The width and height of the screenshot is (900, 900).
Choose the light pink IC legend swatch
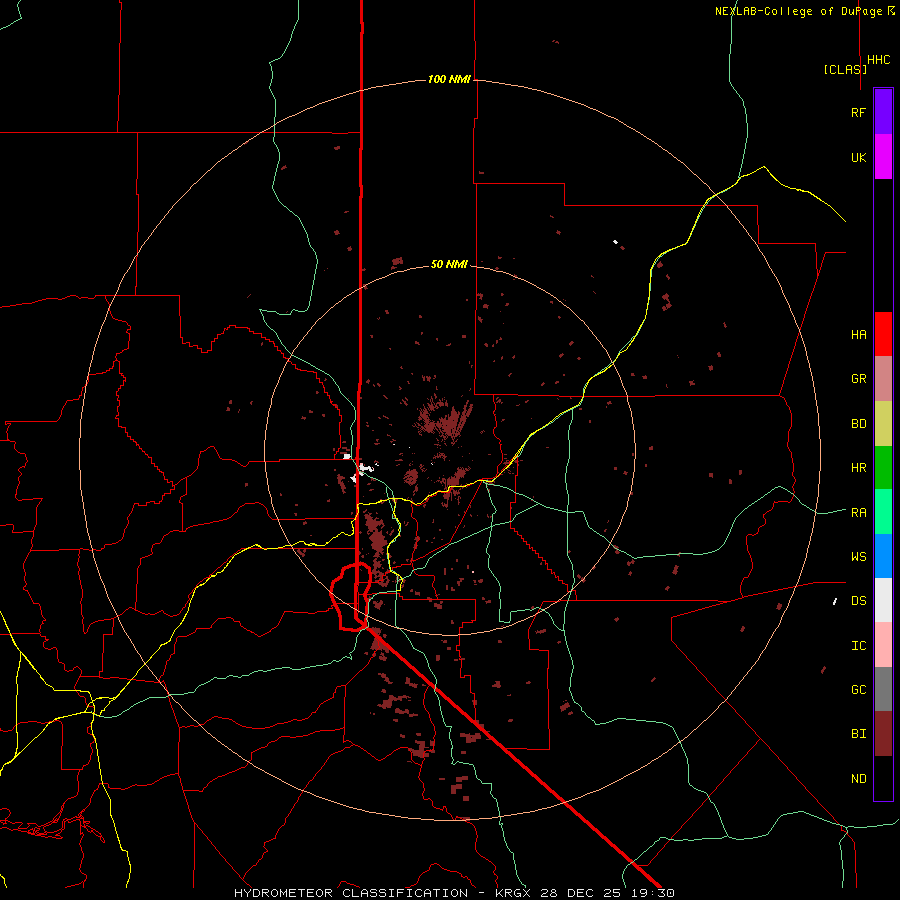[883, 645]
